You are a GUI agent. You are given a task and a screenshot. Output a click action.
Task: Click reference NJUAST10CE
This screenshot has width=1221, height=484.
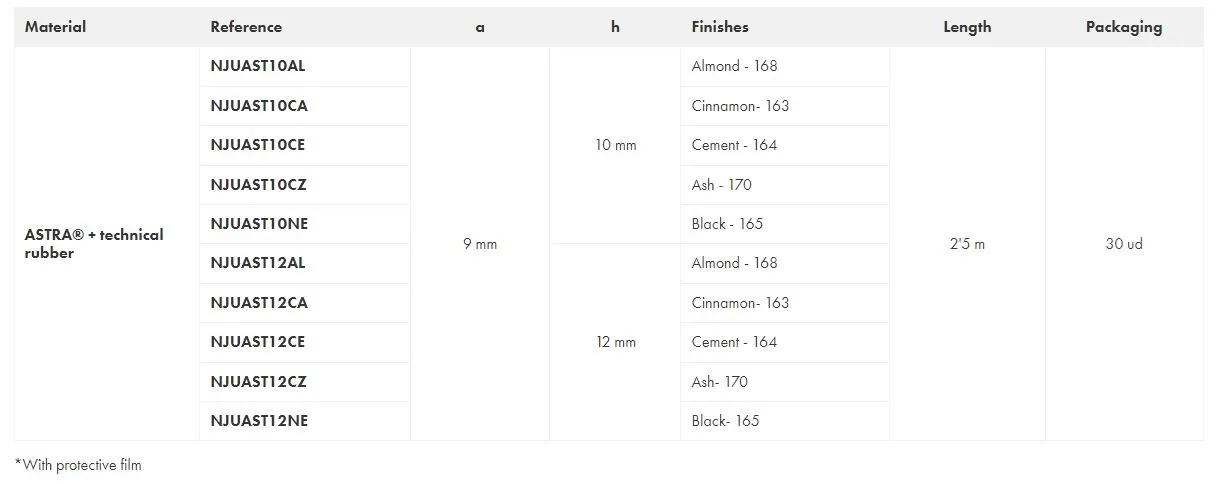point(258,145)
